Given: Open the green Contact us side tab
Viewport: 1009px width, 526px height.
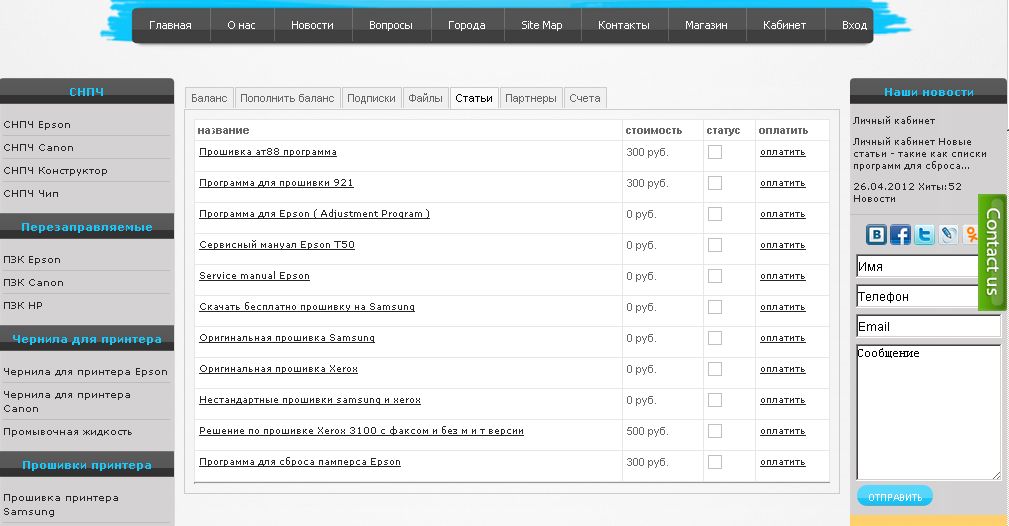Looking at the screenshot, I should 992,252.
